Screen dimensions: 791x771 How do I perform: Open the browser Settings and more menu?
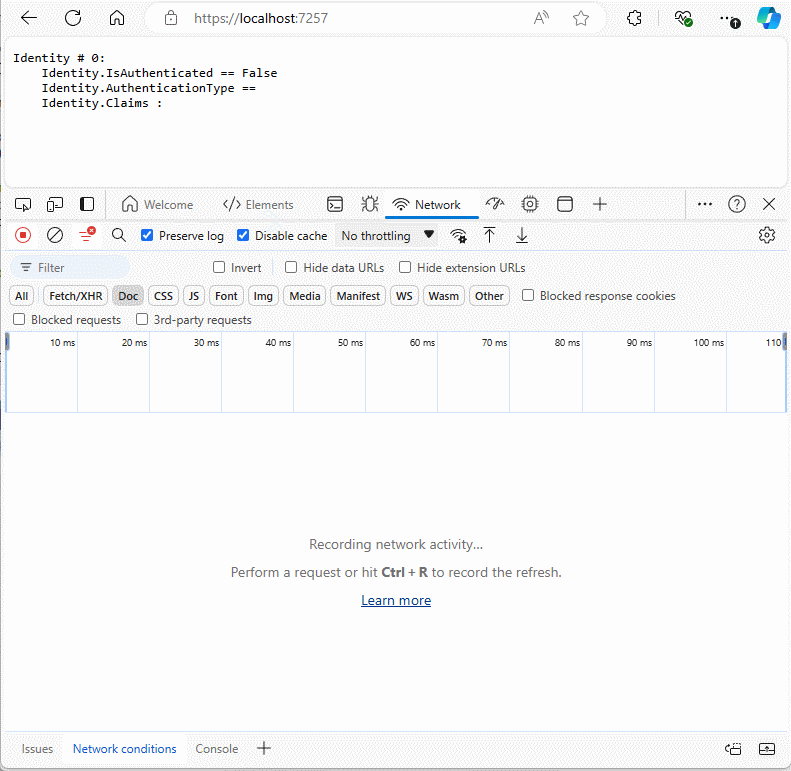pyautogui.click(x=729, y=19)
